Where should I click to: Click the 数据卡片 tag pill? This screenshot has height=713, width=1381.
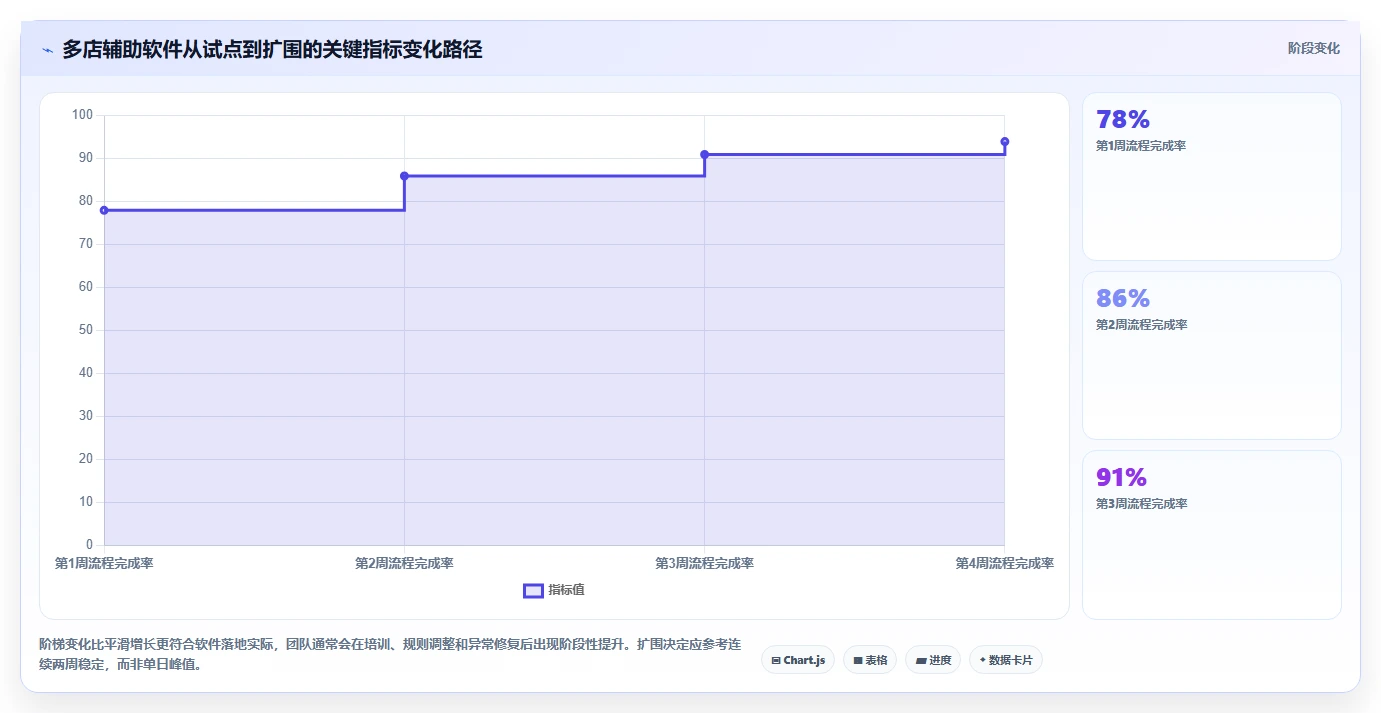(x=1006, y=660)
